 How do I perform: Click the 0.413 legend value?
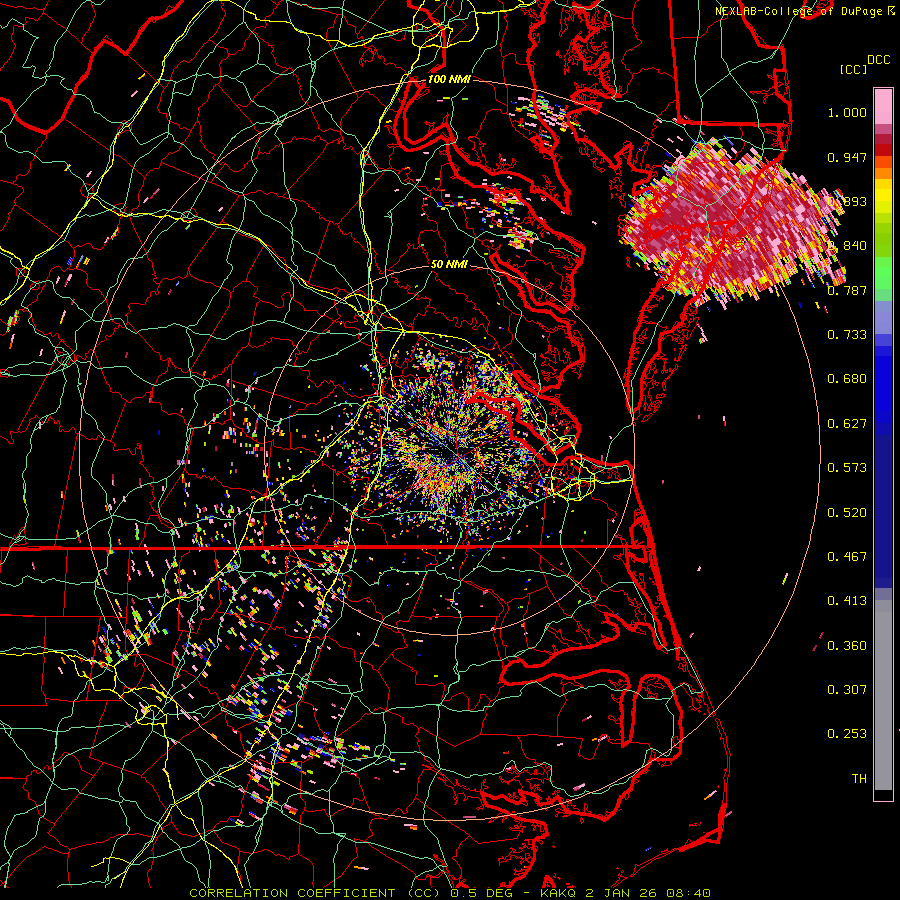847,601
